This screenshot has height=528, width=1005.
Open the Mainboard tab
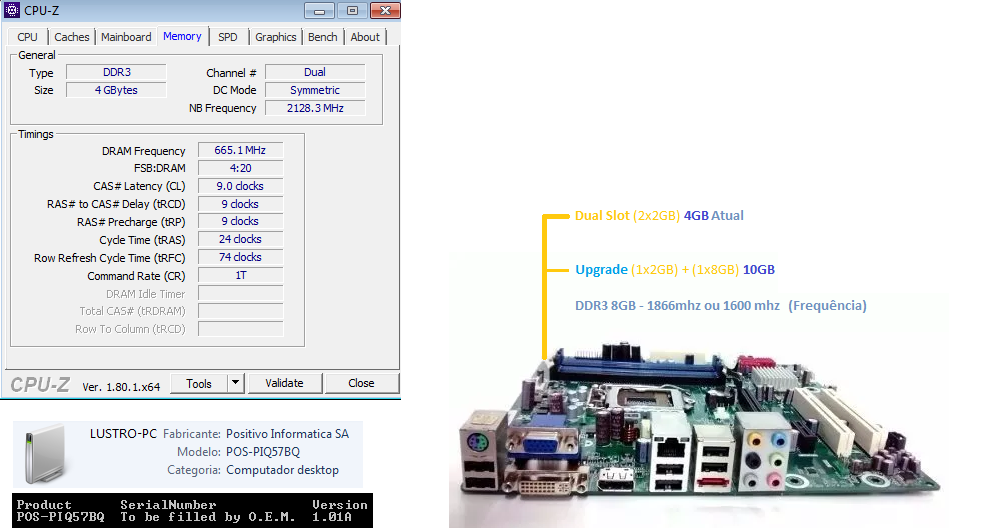tap(126, 37)
